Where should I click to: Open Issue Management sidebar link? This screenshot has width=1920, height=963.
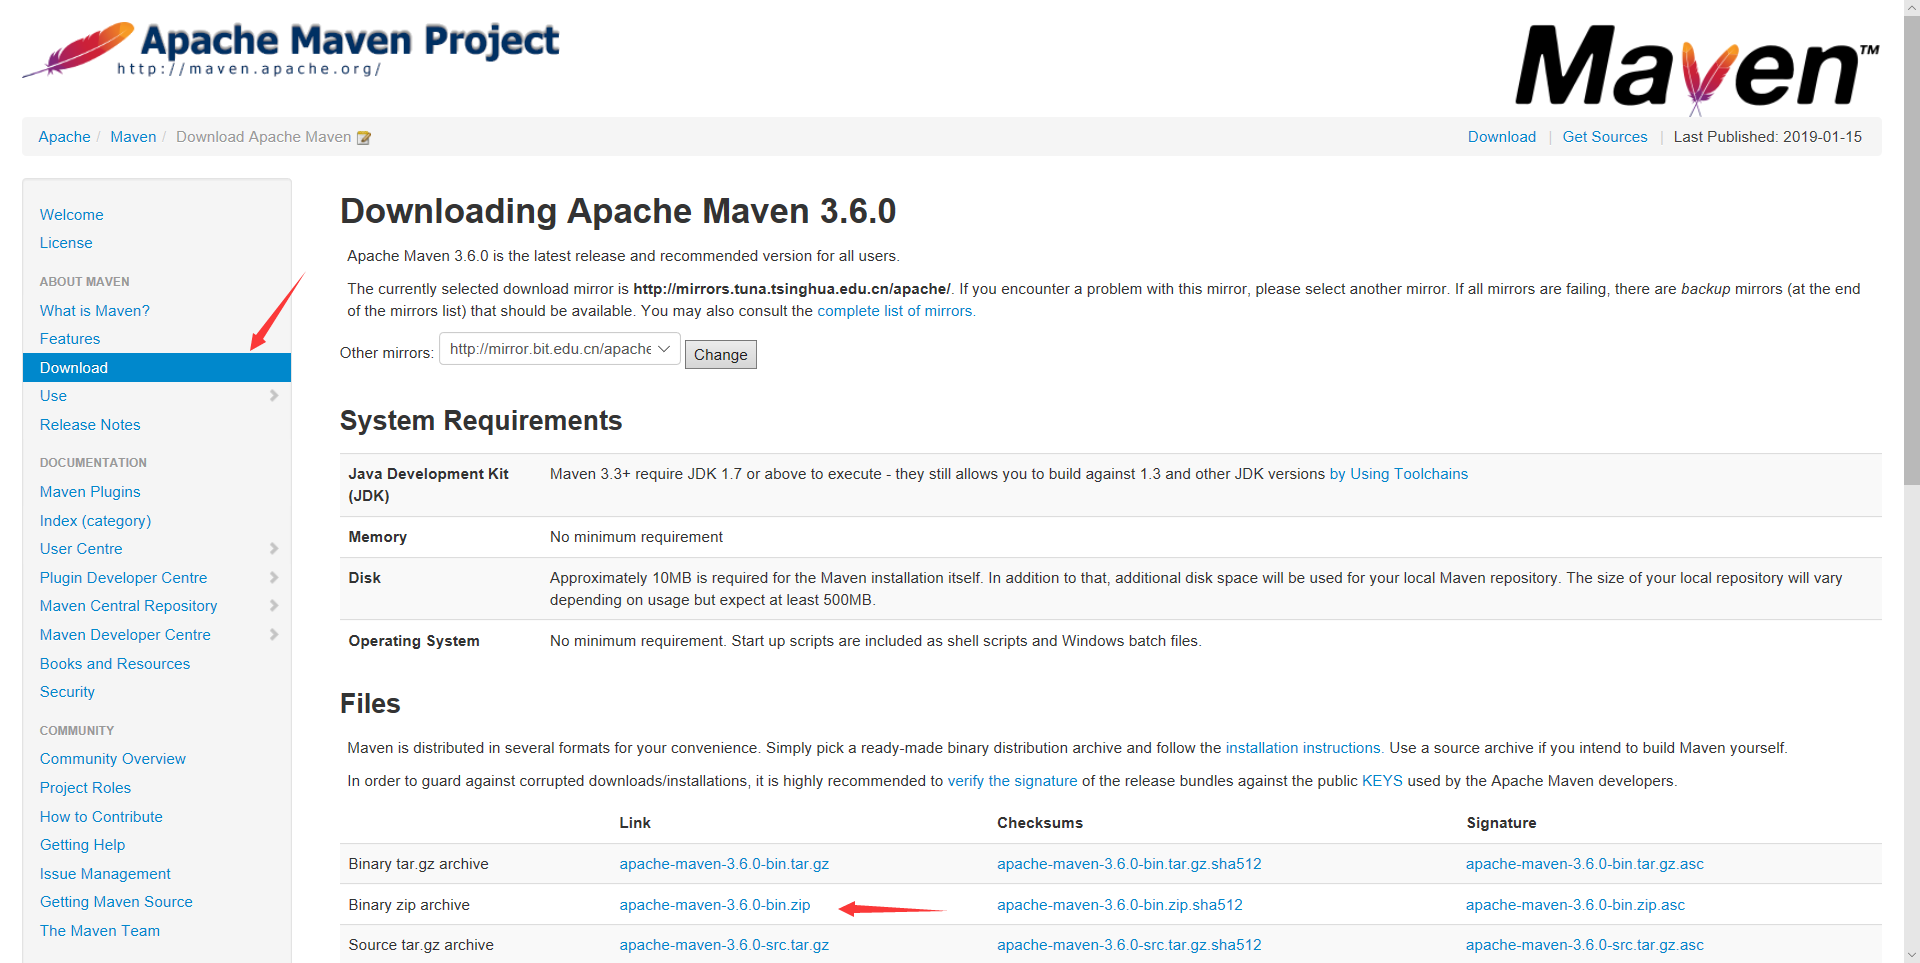coord(105,874)
